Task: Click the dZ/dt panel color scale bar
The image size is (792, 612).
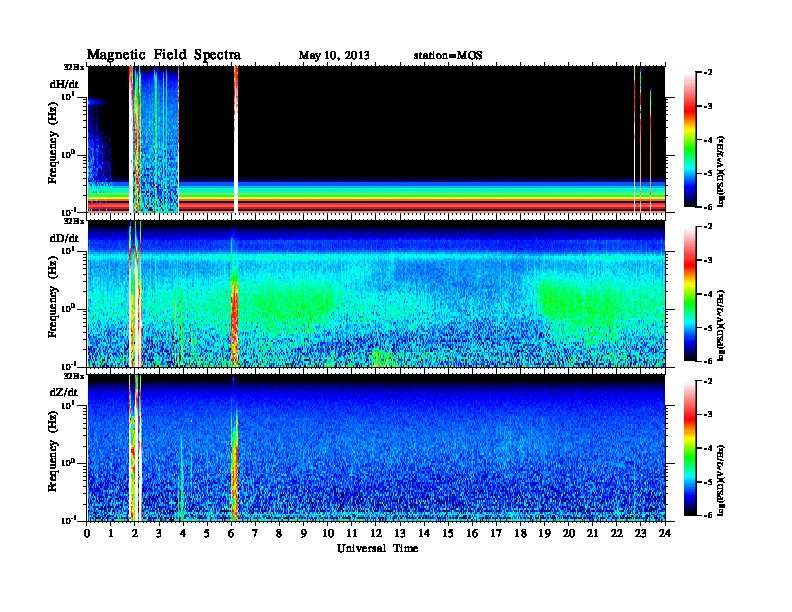Action: 690,448
